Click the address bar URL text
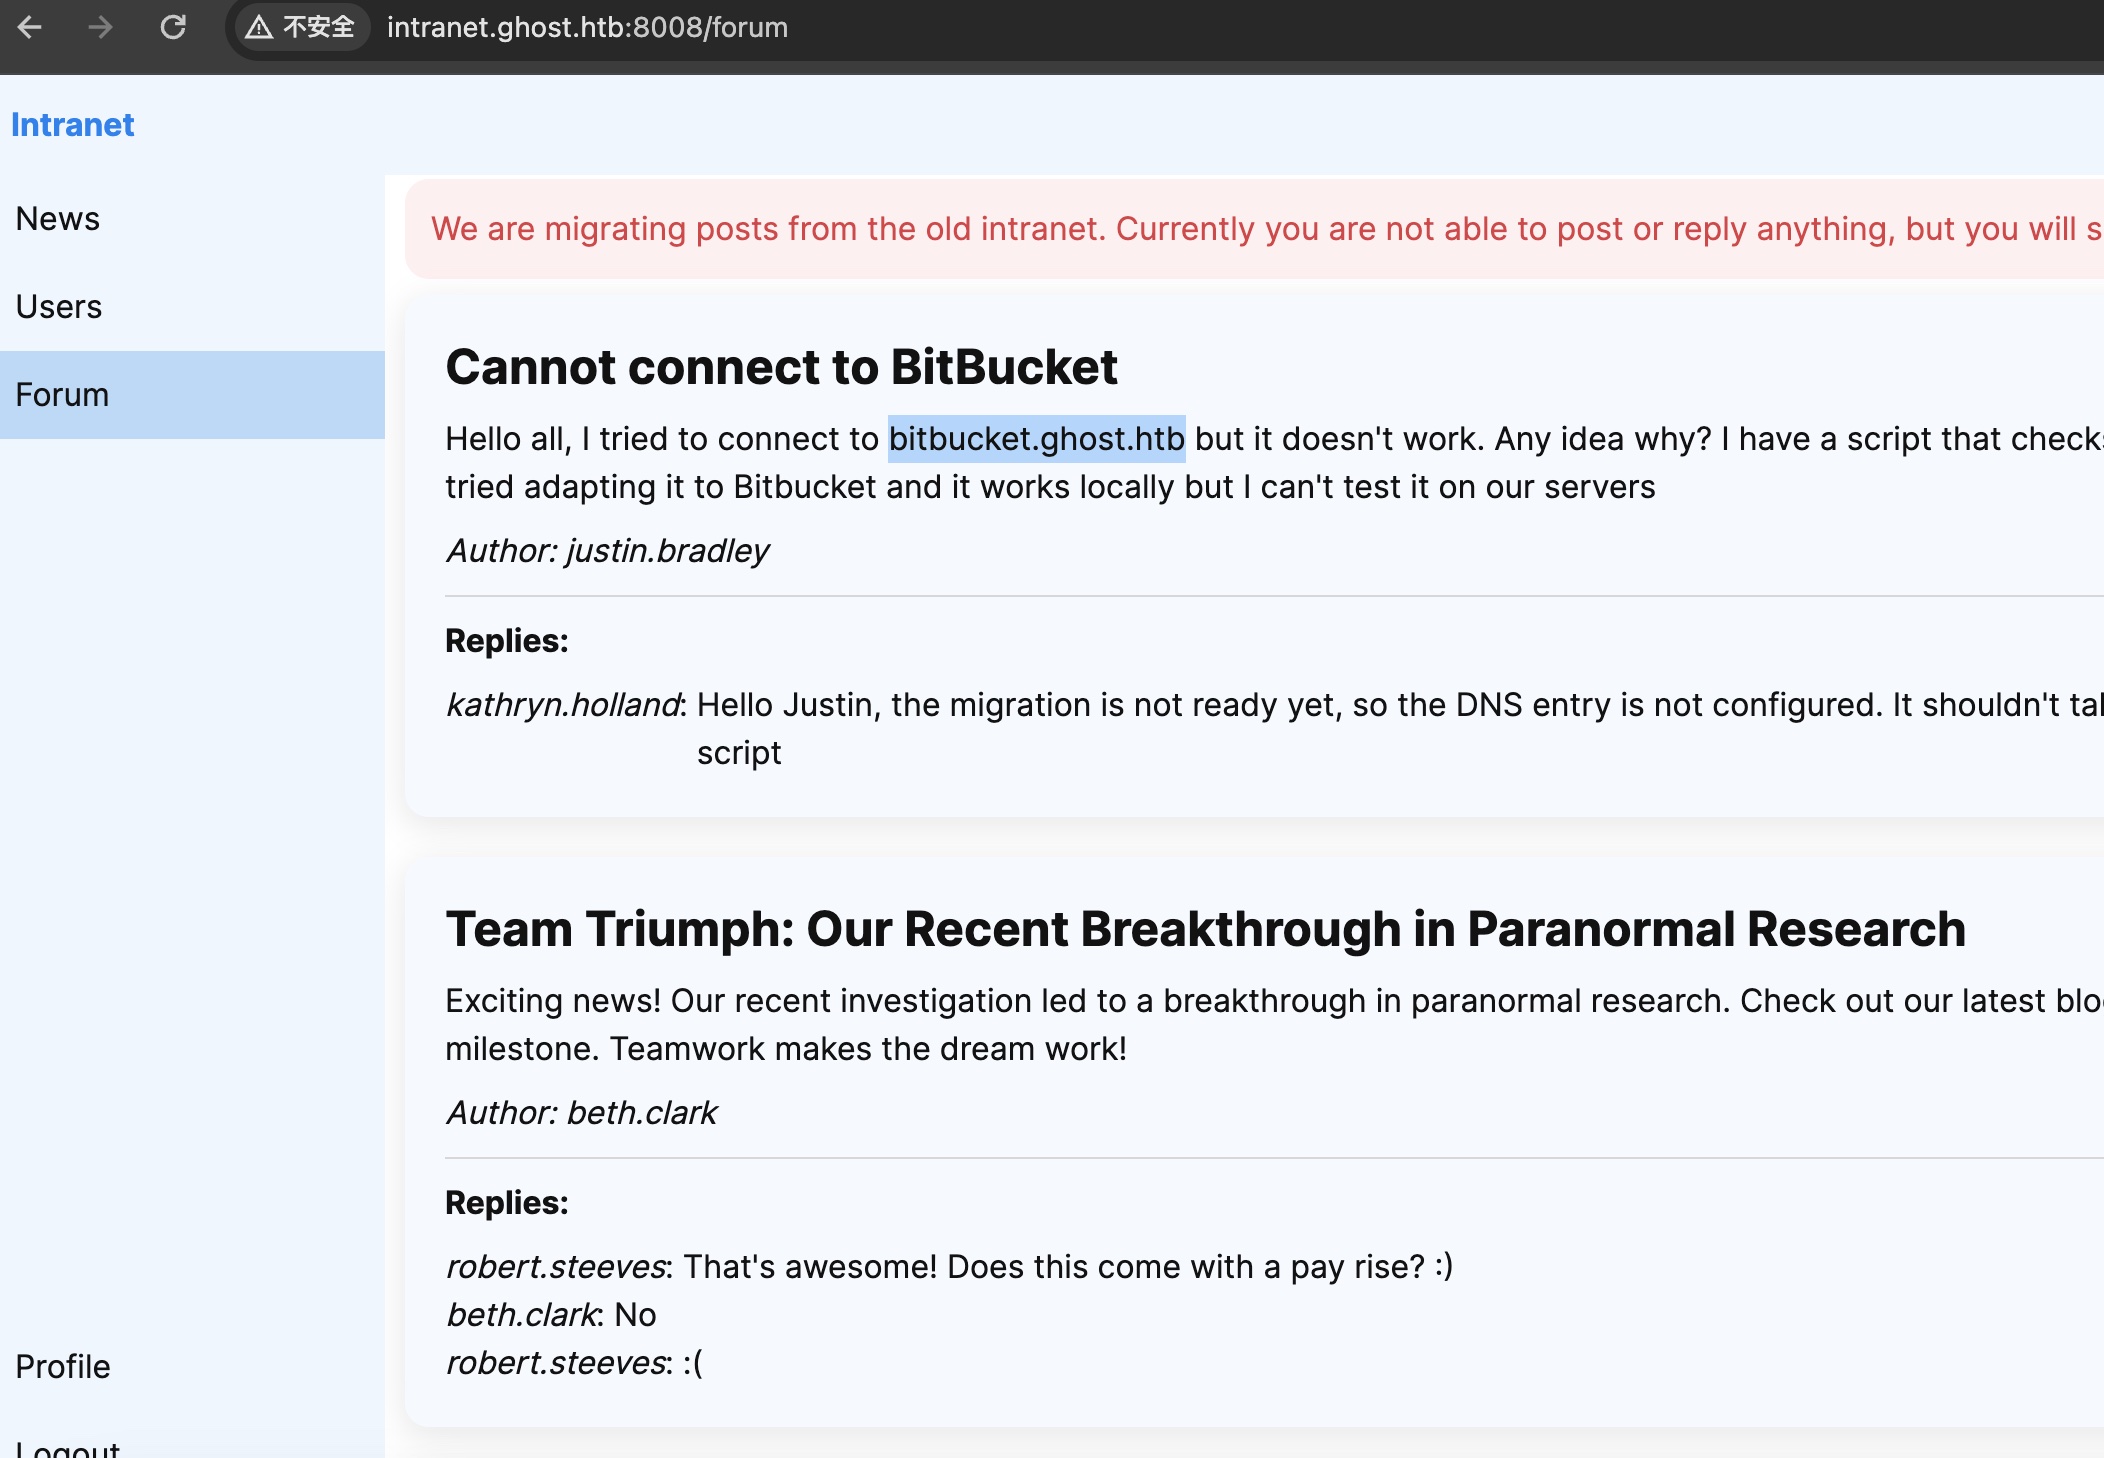The image size is (2104, 1458). click(587, 27)
